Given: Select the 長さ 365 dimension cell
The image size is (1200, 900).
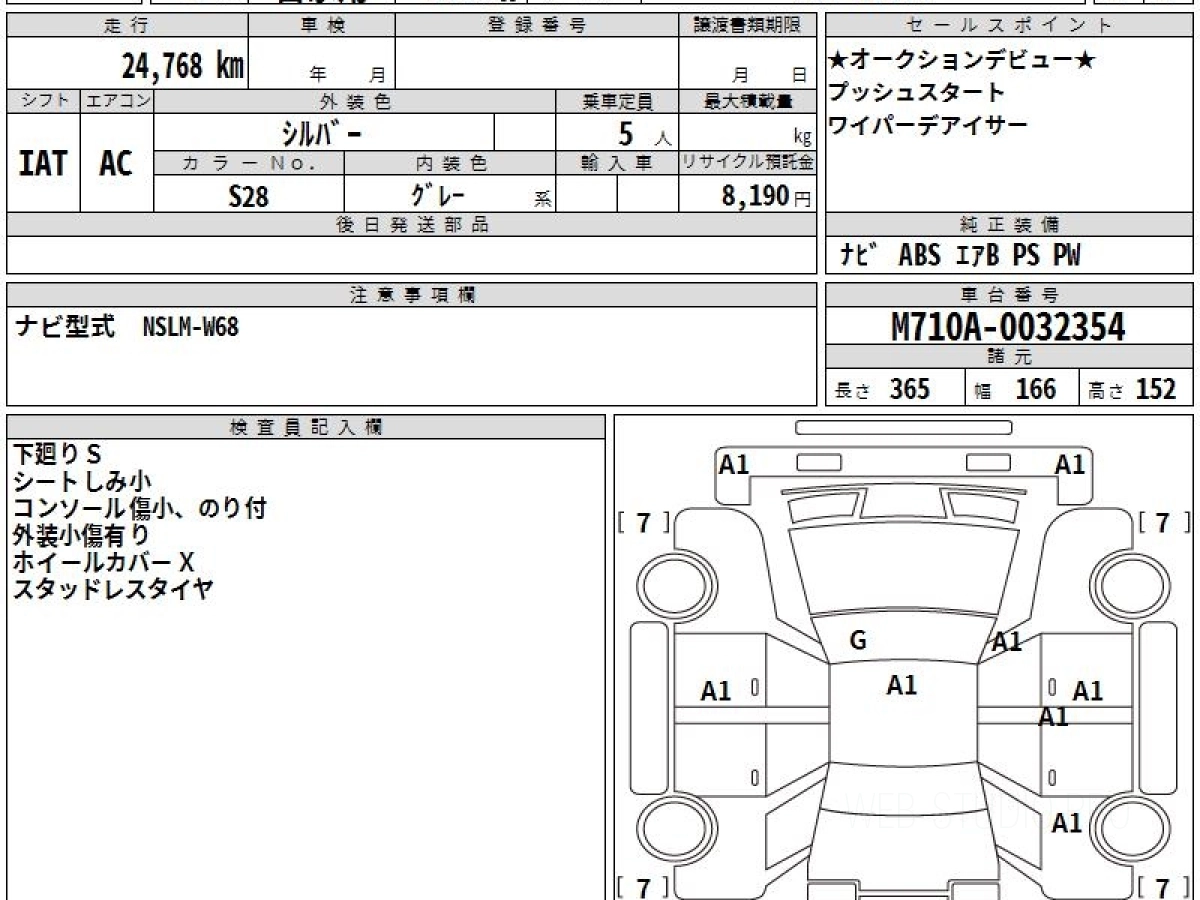Looking at the screenshot, I should pos(895,388).
